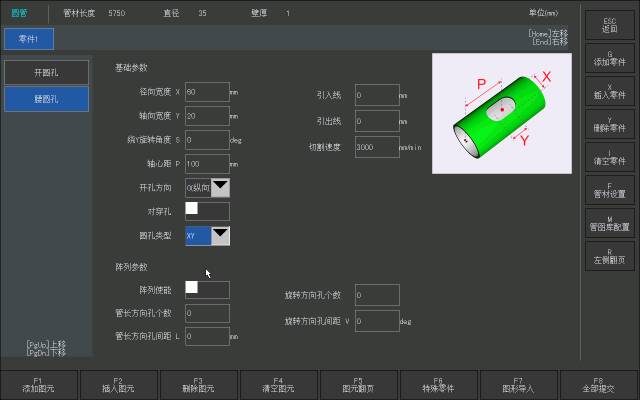Click the 引出线 input field
Image resolution: width=640 pixels, height=400 pixels.
(x=377, y=121)
